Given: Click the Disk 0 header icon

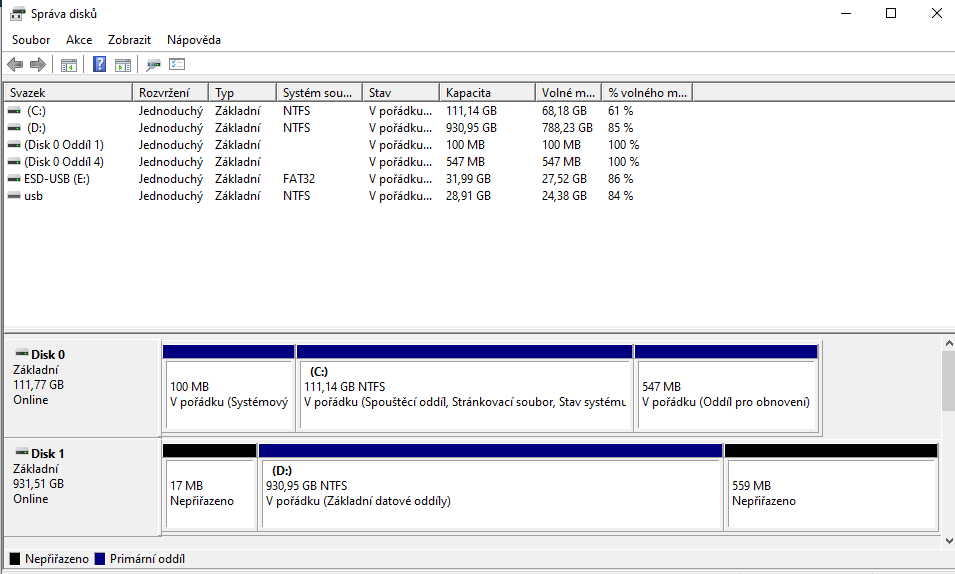Looking at the screenshot, I should (x=22, y=353).
